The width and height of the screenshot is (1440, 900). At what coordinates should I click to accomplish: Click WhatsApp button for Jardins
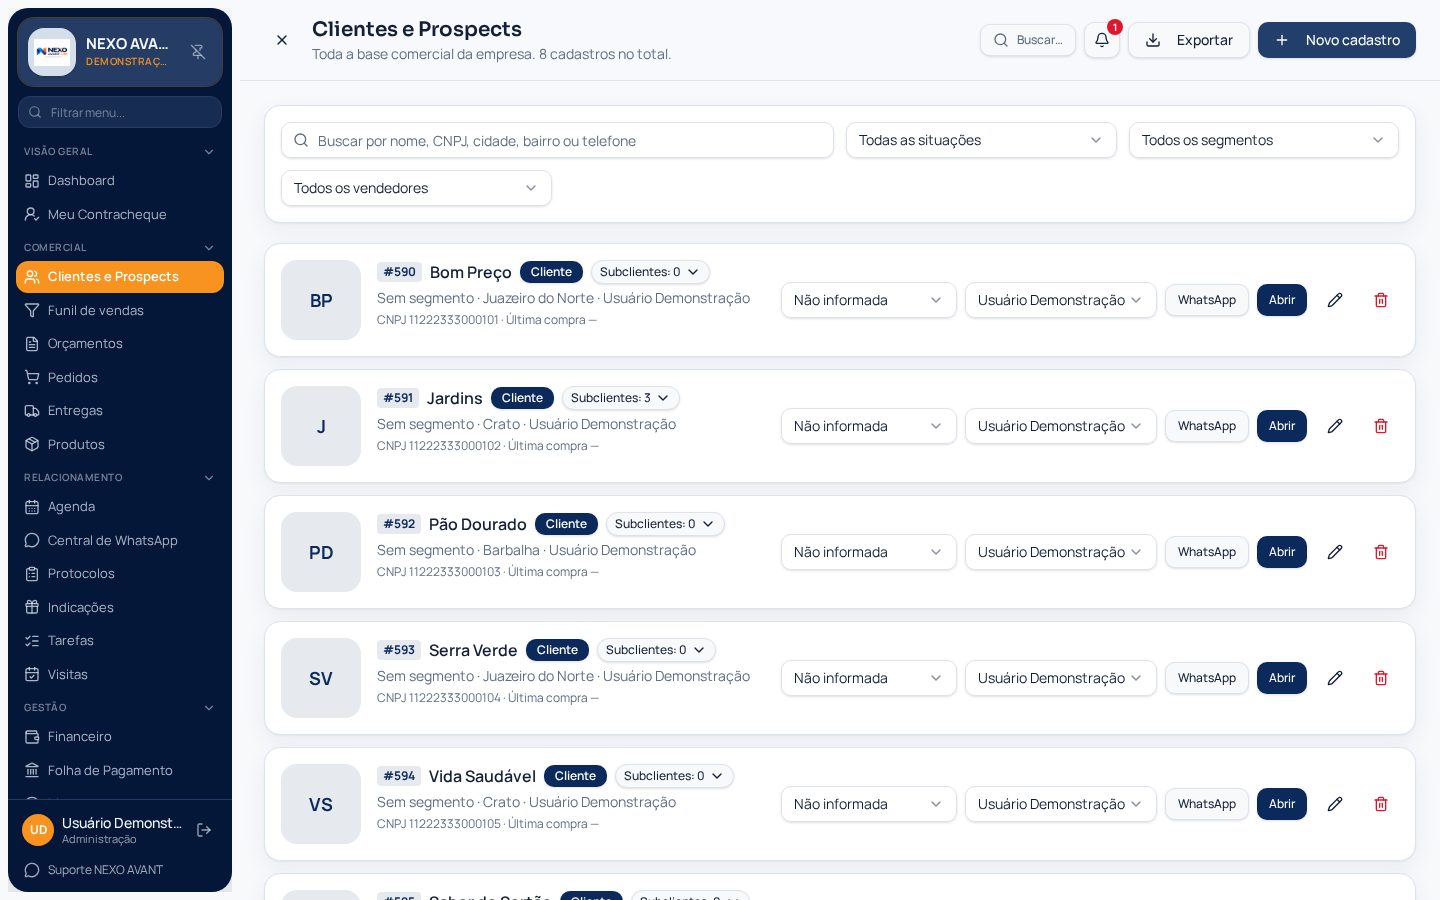click(1206, 426)
